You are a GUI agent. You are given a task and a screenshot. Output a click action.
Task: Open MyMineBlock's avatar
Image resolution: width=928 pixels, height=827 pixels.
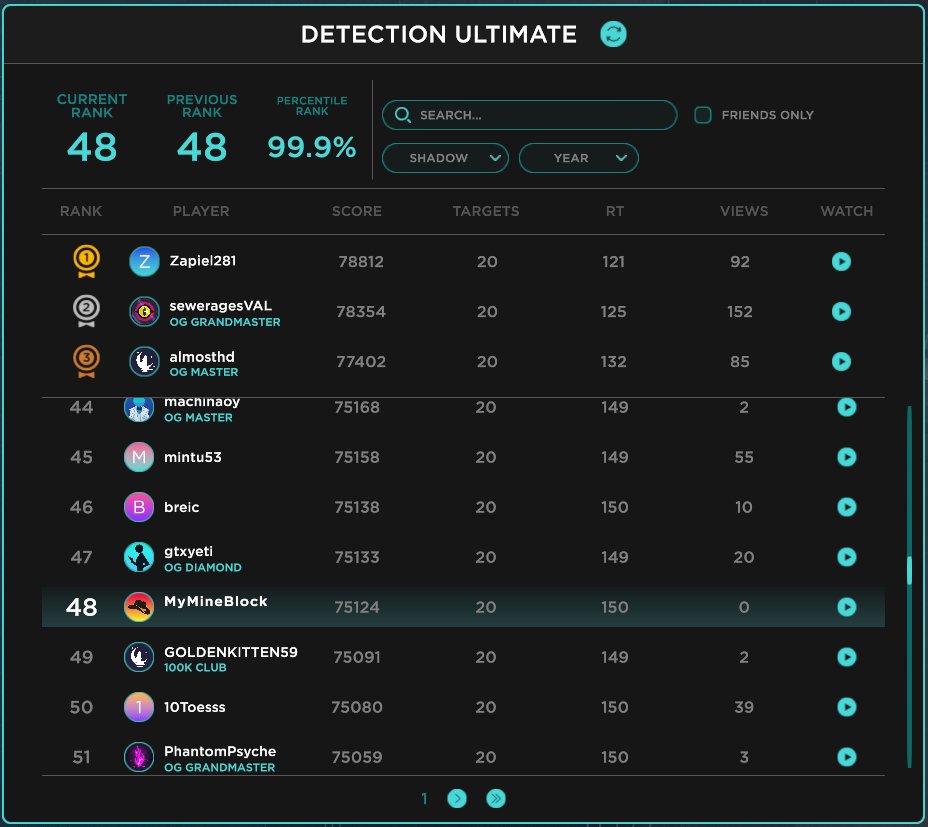coord(139,607)
